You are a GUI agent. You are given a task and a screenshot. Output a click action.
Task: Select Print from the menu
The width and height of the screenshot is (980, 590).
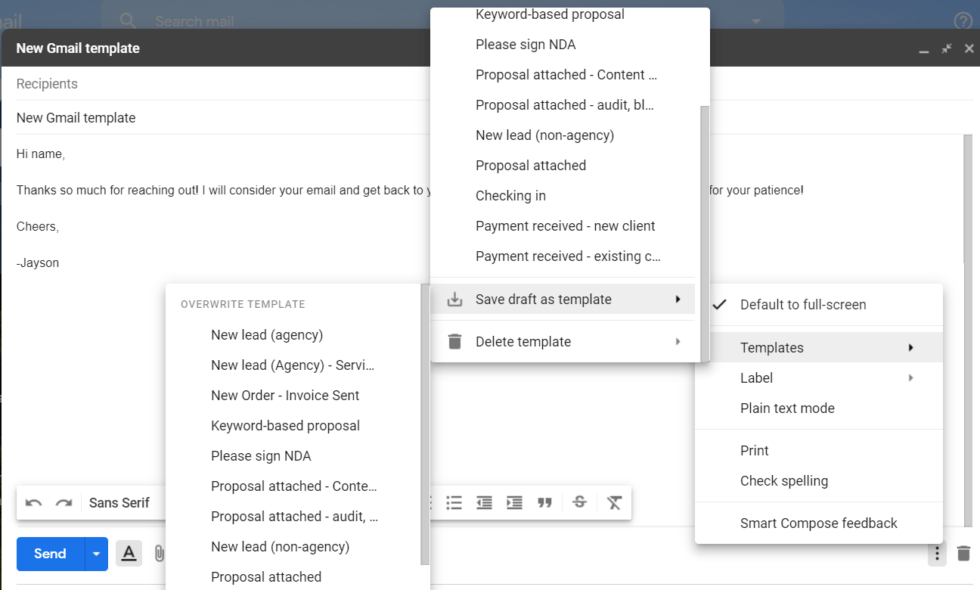coord(754,450)
